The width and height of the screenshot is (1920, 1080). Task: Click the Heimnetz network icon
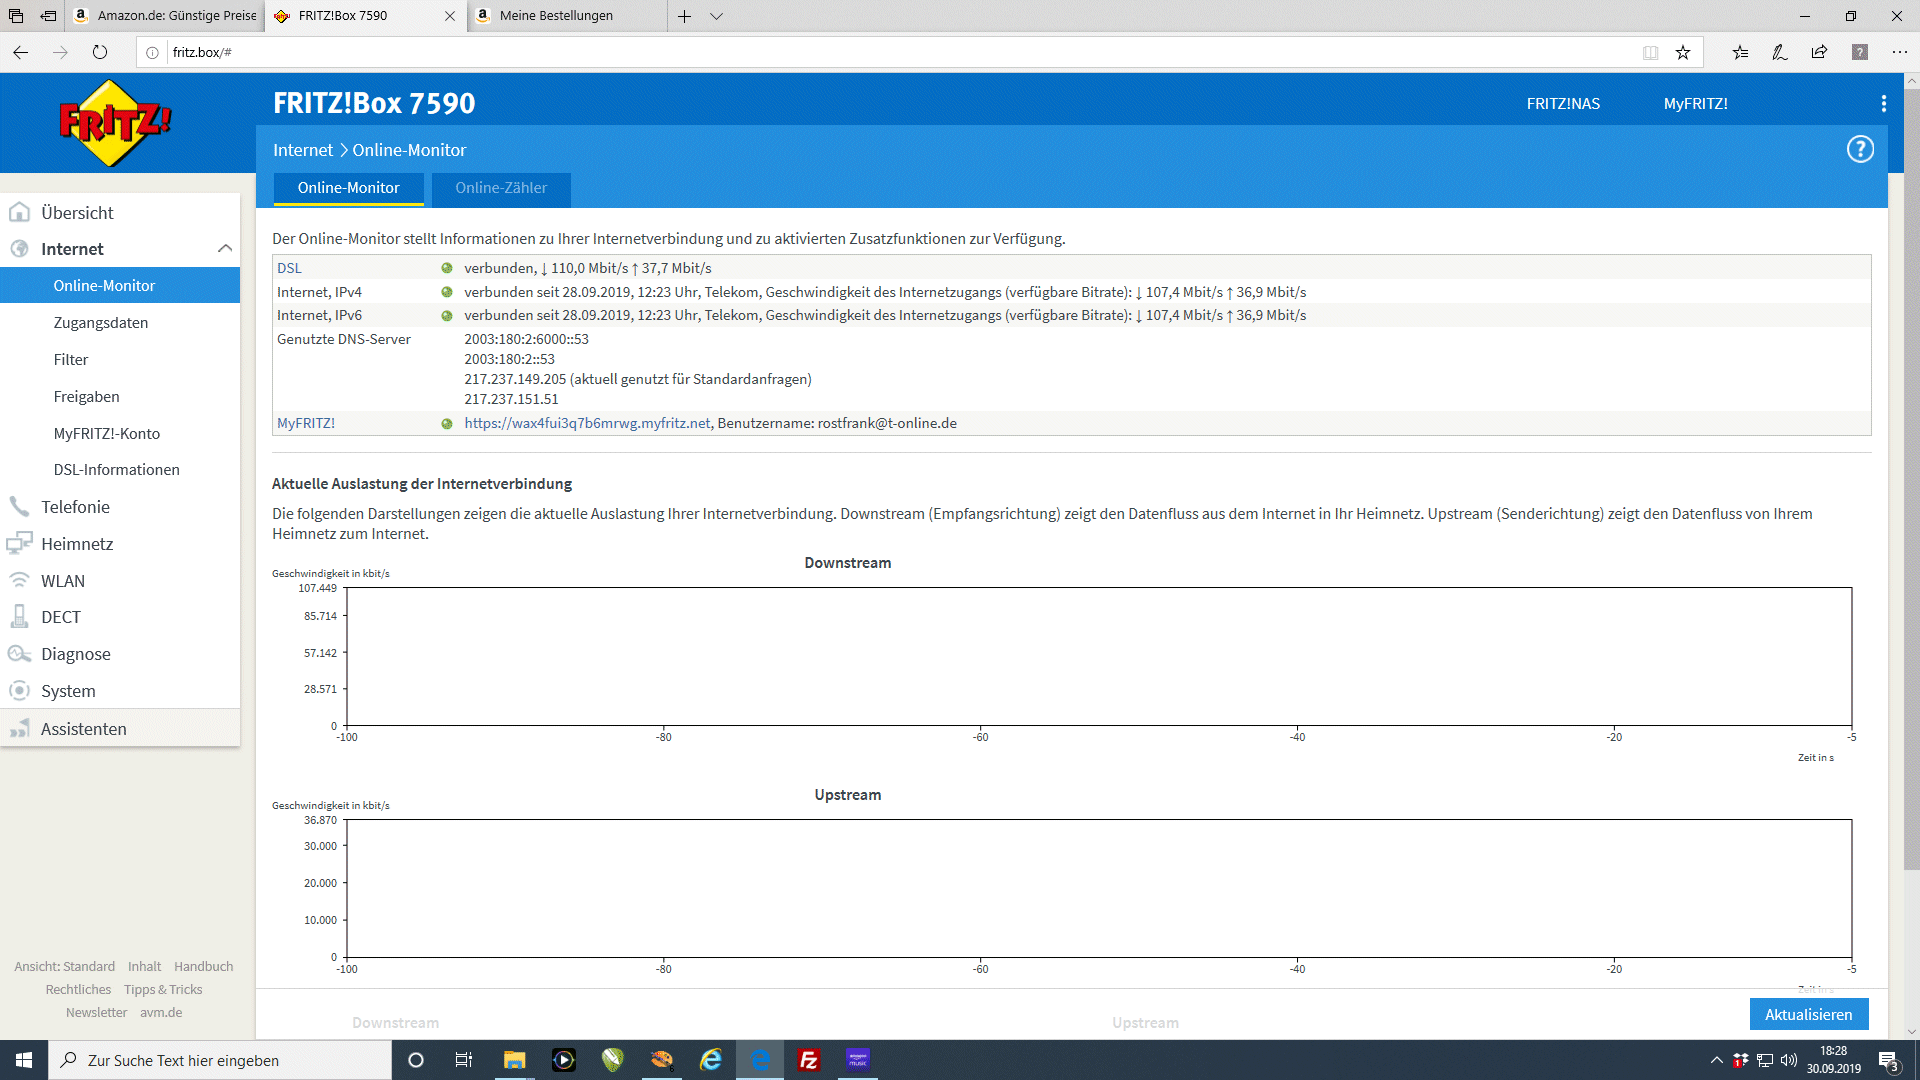coord(19,544)
